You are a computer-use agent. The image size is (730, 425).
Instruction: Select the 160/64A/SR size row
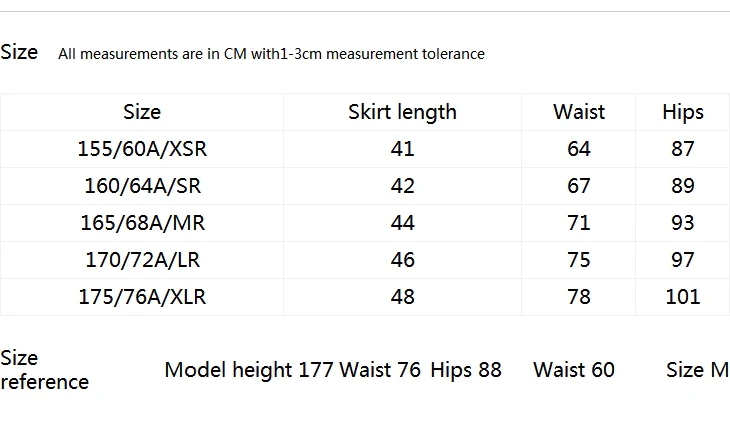click(365, 186)
